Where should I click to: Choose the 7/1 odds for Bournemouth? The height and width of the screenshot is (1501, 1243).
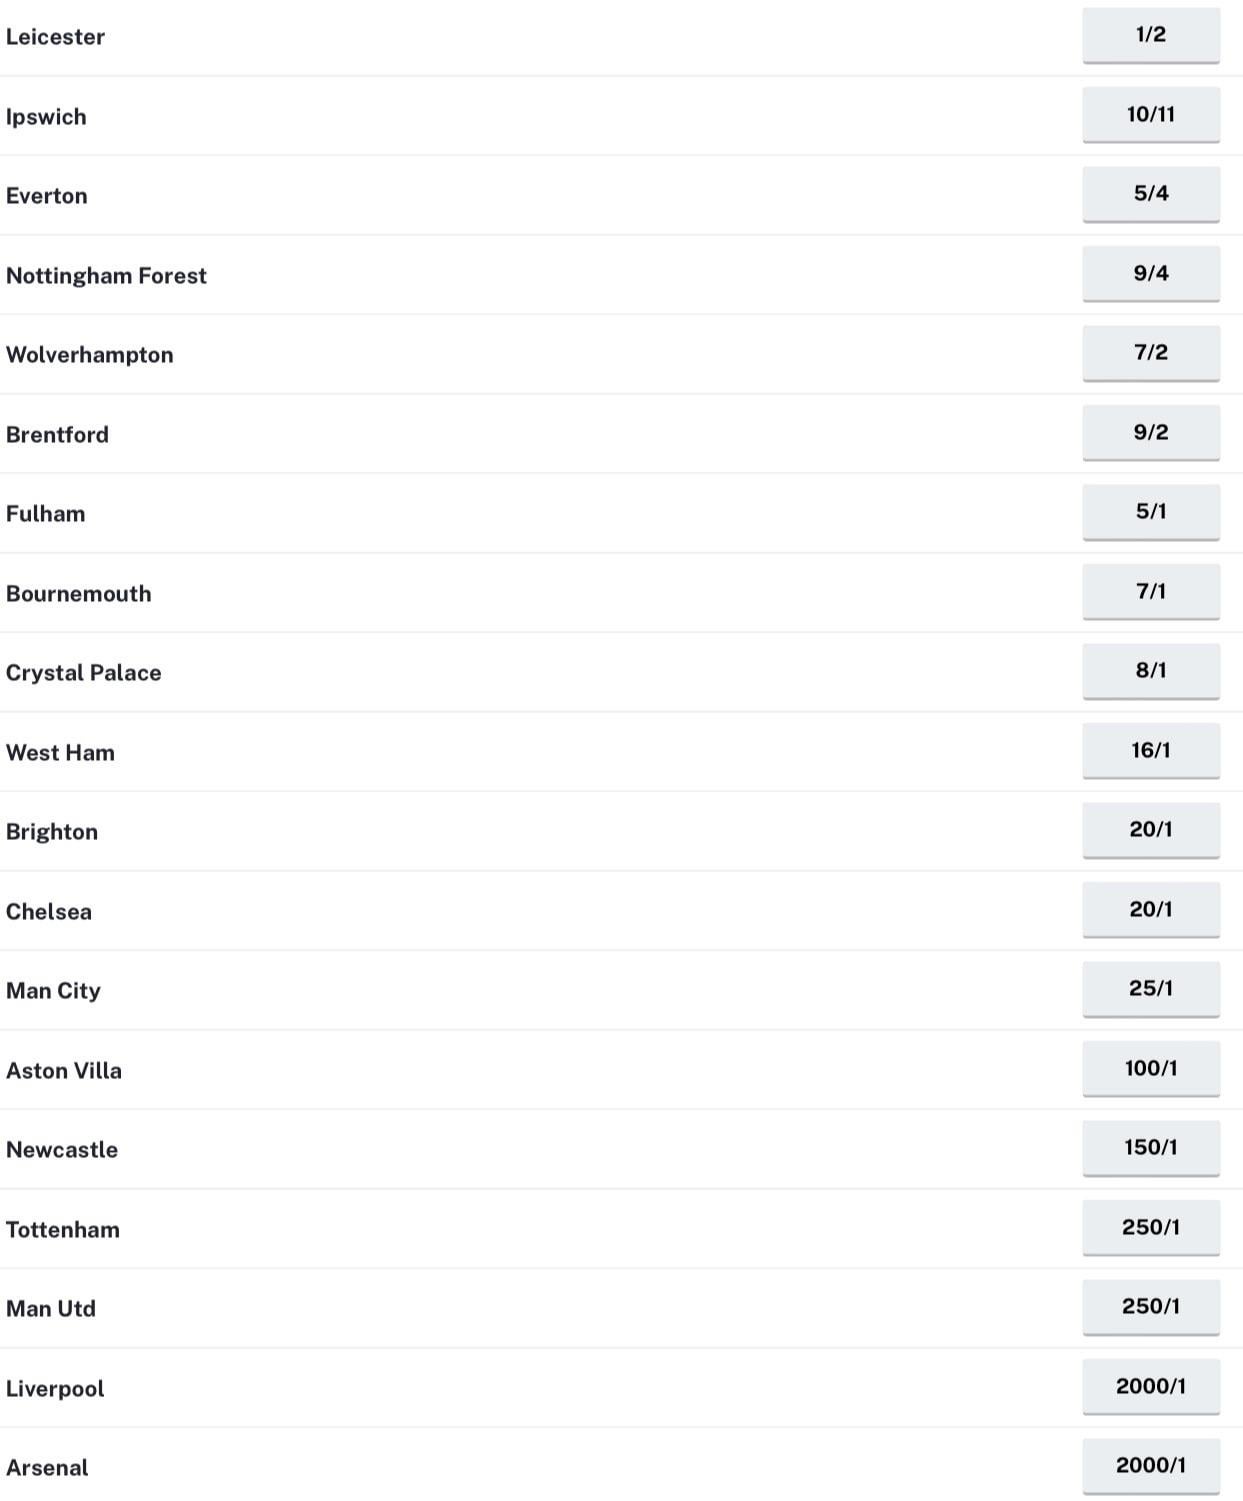tap(1151, 591)
